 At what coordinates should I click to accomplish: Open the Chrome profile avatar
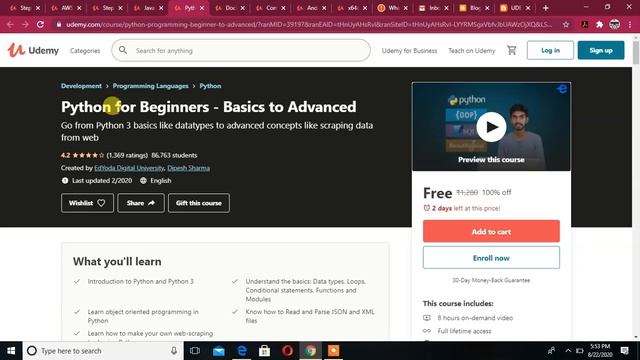click(x=615, y=24)
